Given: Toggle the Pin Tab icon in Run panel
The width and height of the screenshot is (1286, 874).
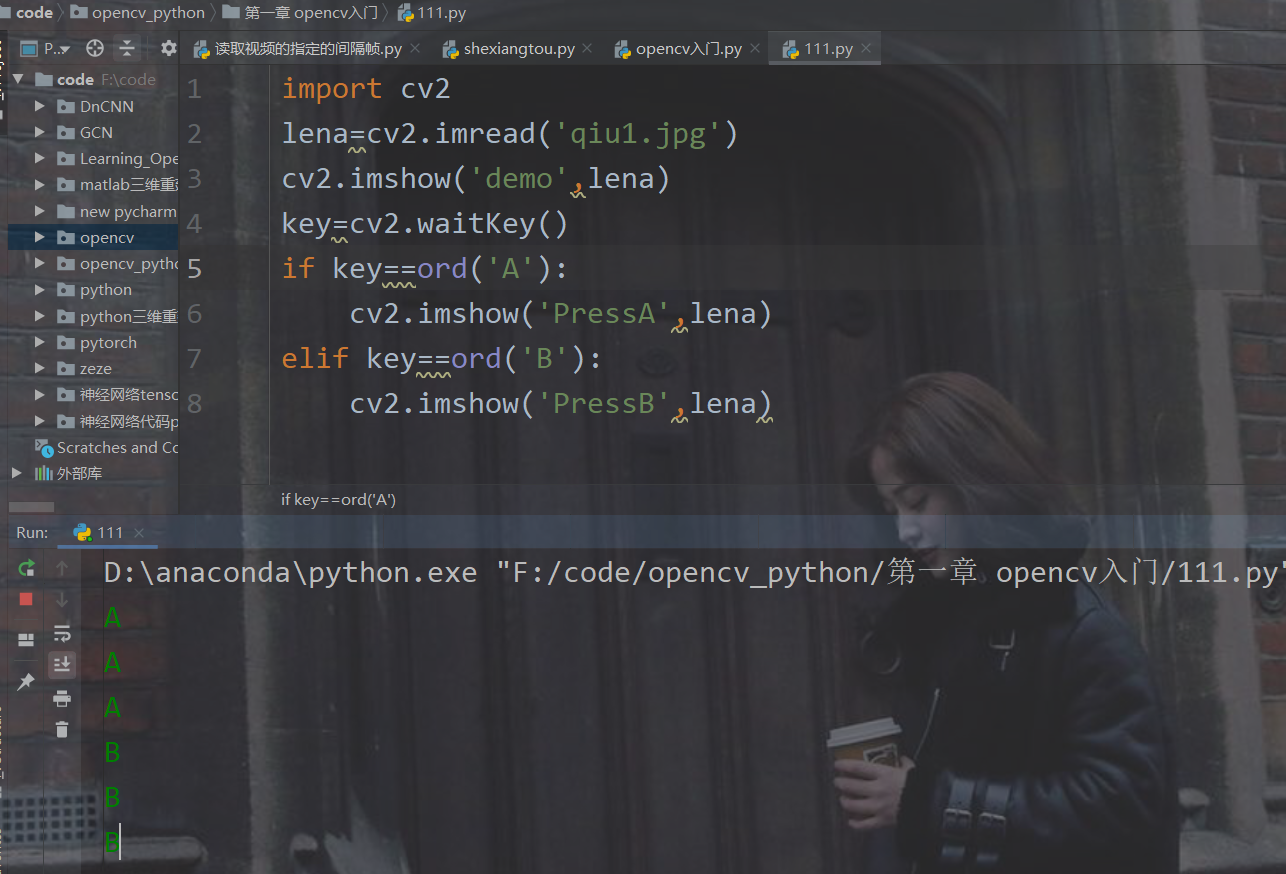Looking at the screenshot, I should [27, 681].
